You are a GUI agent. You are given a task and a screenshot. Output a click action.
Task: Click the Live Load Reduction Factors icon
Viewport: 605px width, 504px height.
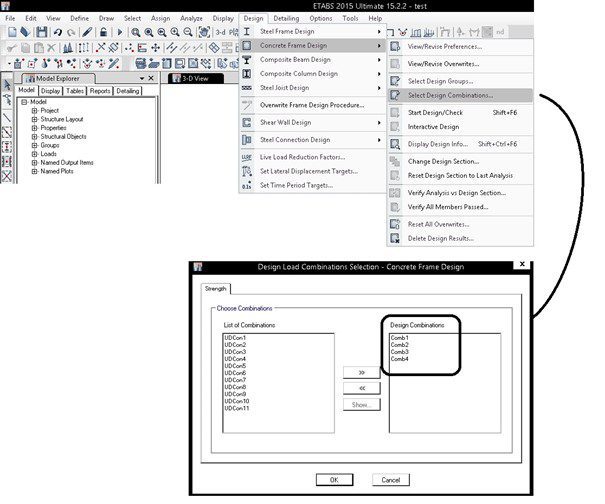[x=247, y=157]
